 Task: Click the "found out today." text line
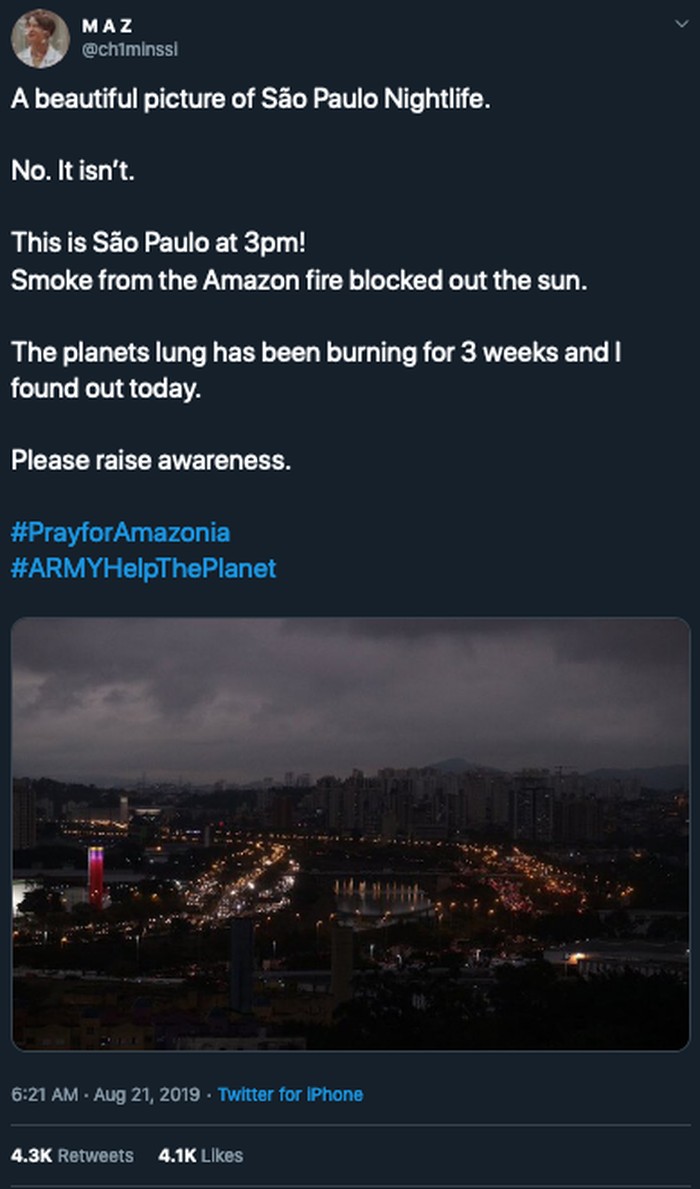[x=106, y=388]
